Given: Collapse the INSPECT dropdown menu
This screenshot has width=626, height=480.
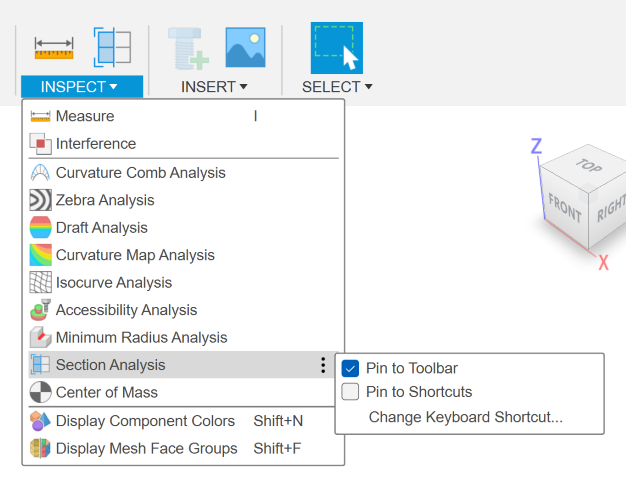Looking at the screenshot, I should coord(81,86).
